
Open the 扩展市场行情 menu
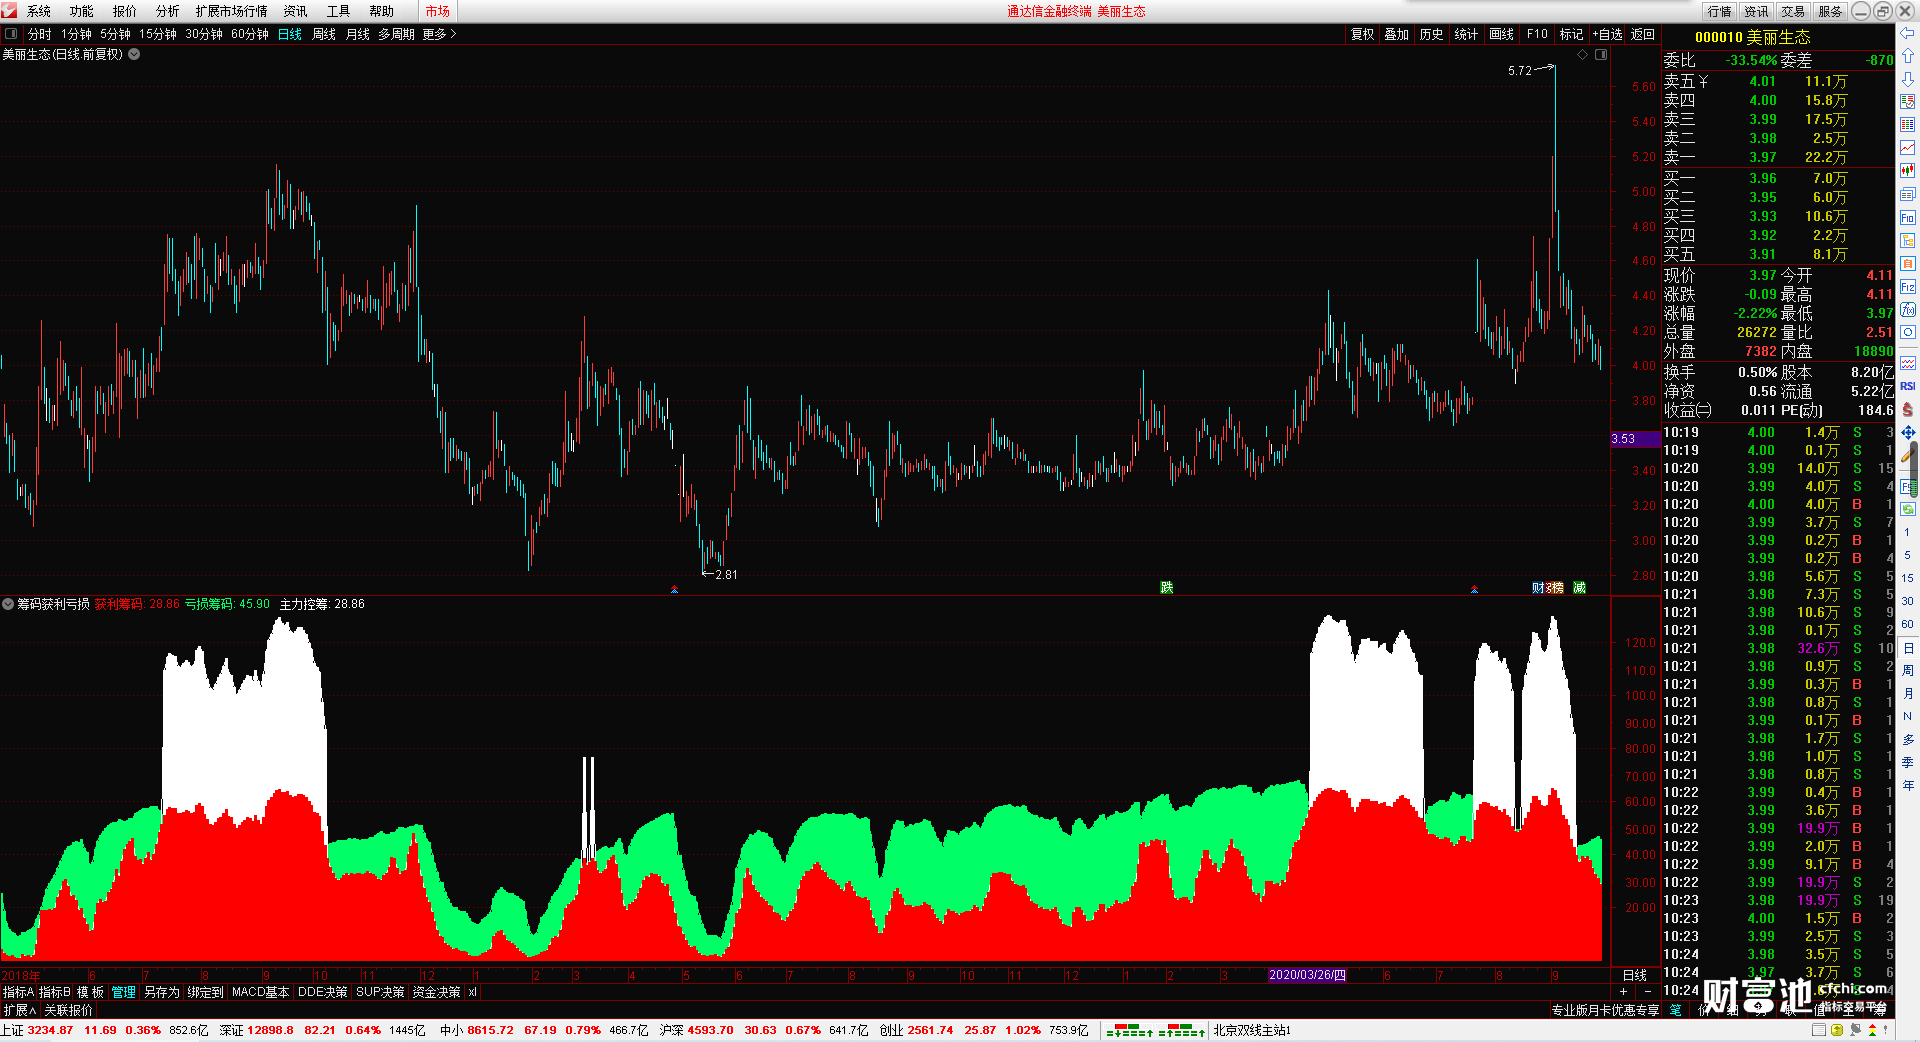click(231, 11)
